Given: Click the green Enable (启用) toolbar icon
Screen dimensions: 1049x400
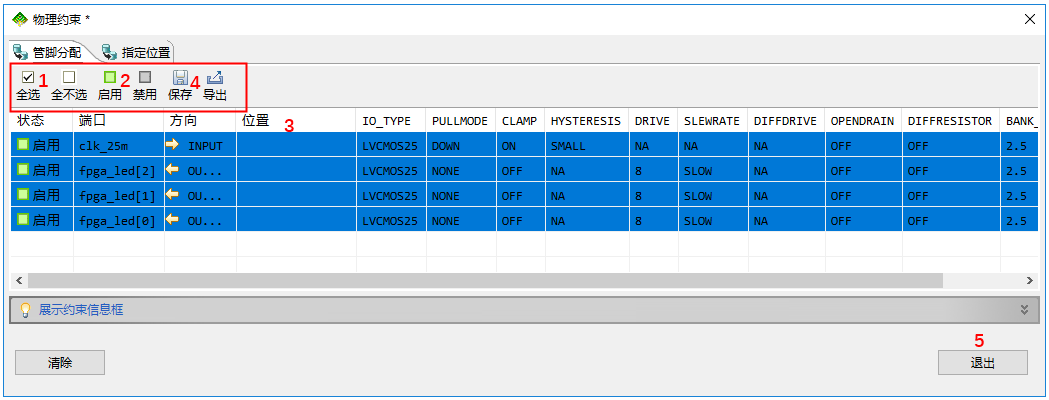Looking at the screenshot, I should (110, 78).
